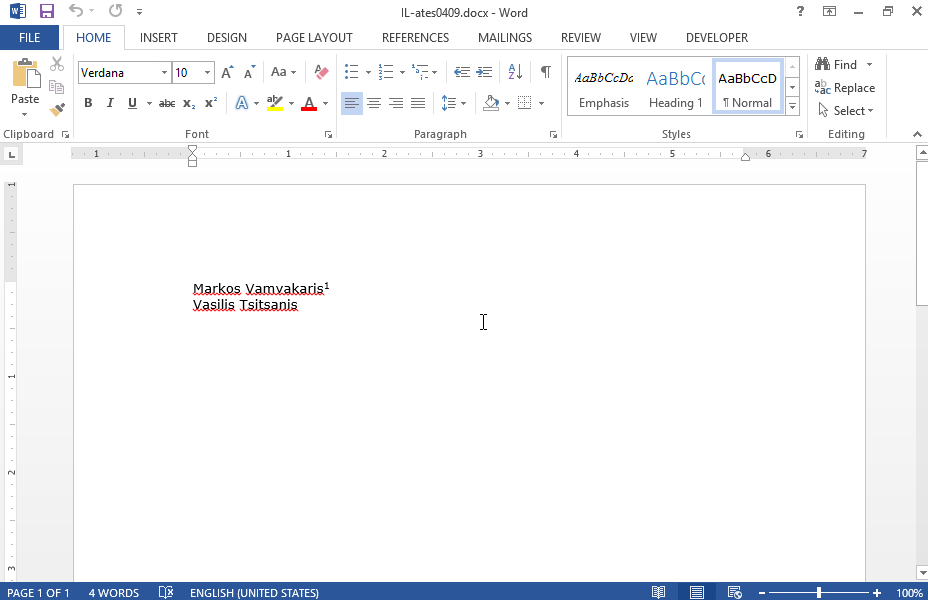Switch to the DESIGN tab
The width and height of the screenshot is (928, 600).
click(x=227, y=37)
